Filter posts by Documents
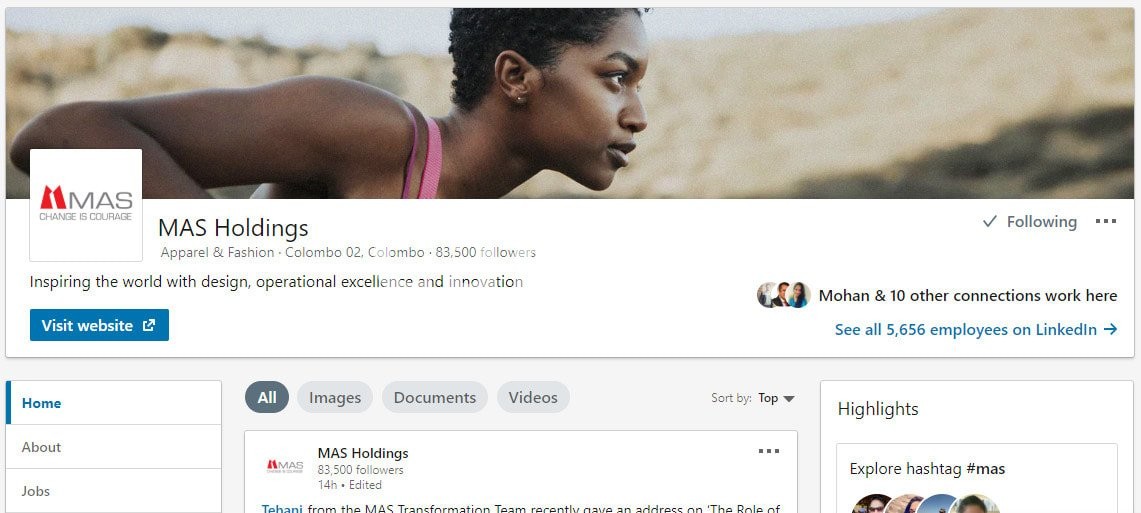 click(434, 397)
